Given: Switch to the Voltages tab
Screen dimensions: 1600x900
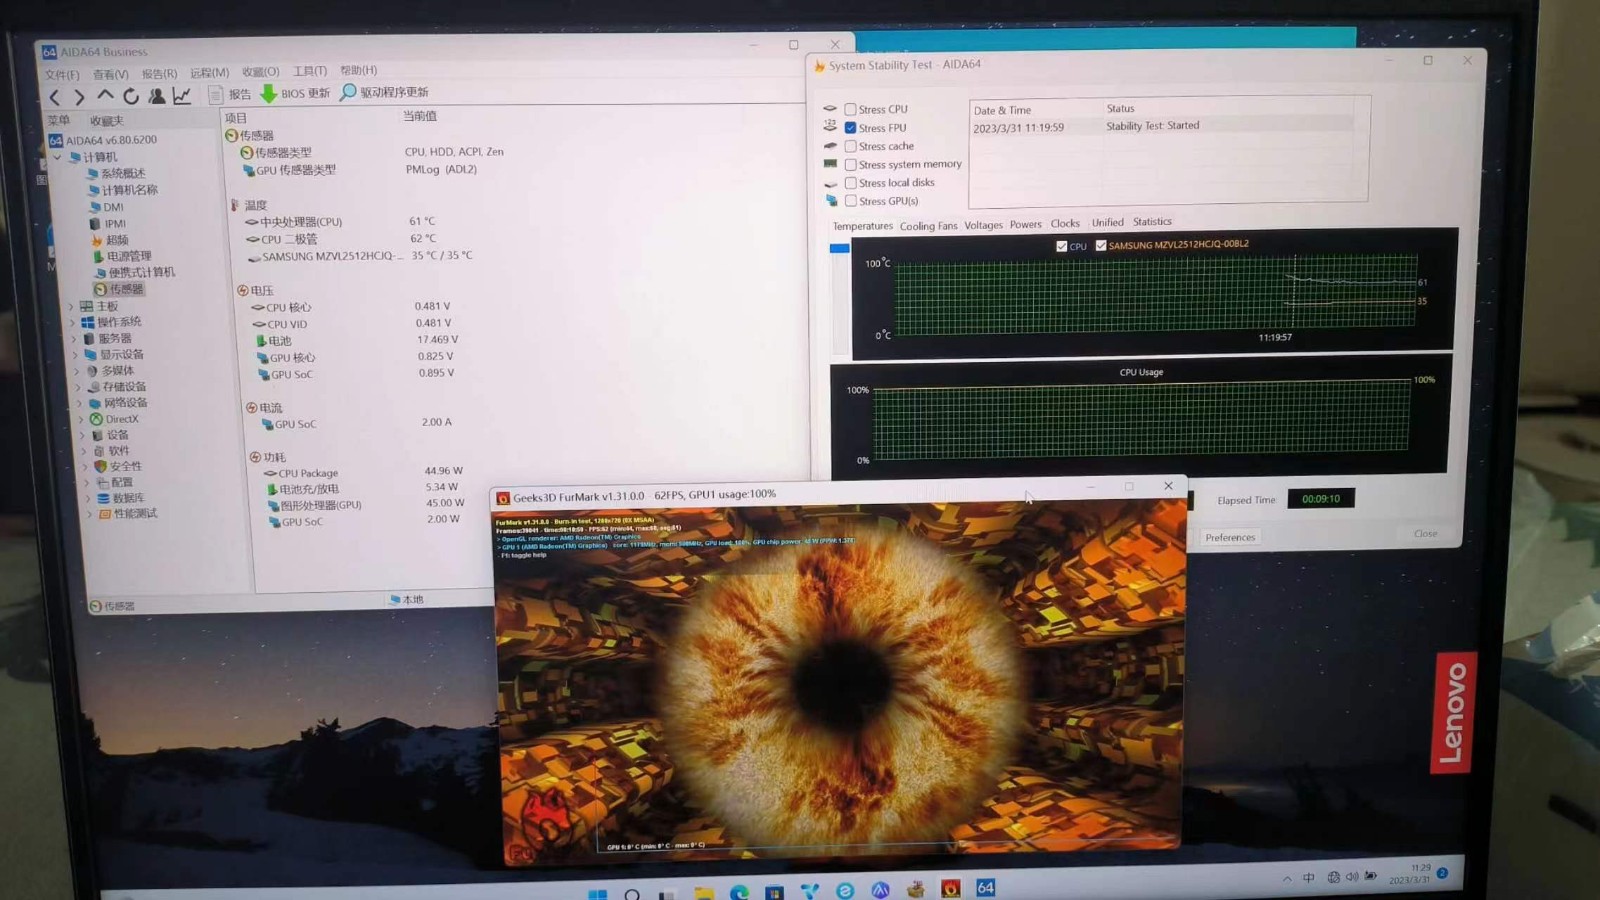Looking at the screenshot, I should [983, 225].
